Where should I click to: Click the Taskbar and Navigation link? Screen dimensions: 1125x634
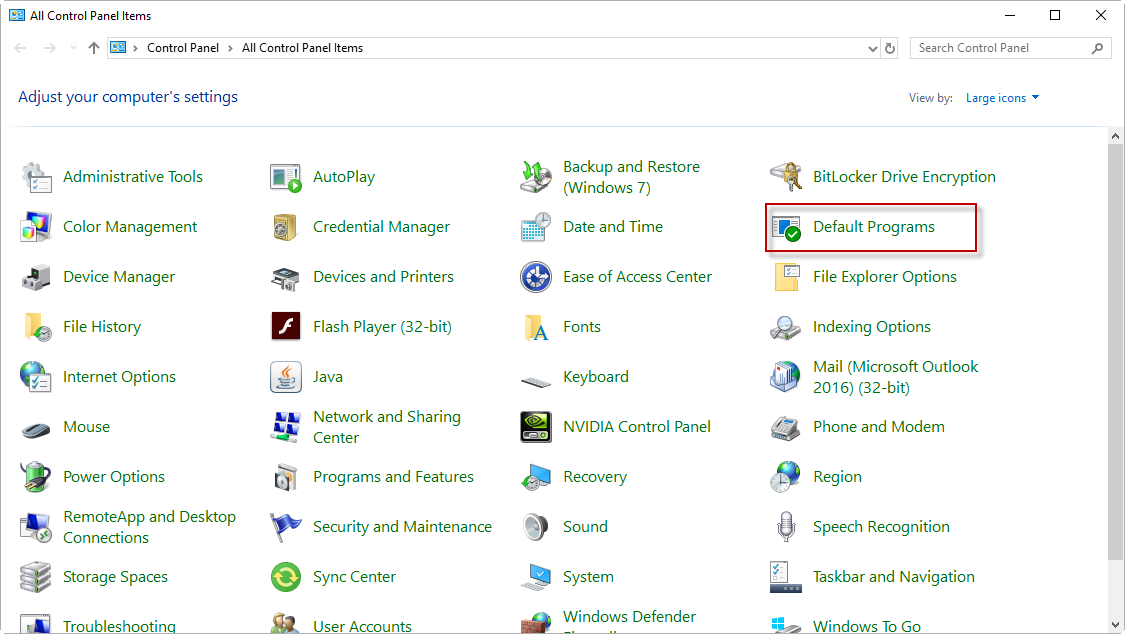[894, 577]
